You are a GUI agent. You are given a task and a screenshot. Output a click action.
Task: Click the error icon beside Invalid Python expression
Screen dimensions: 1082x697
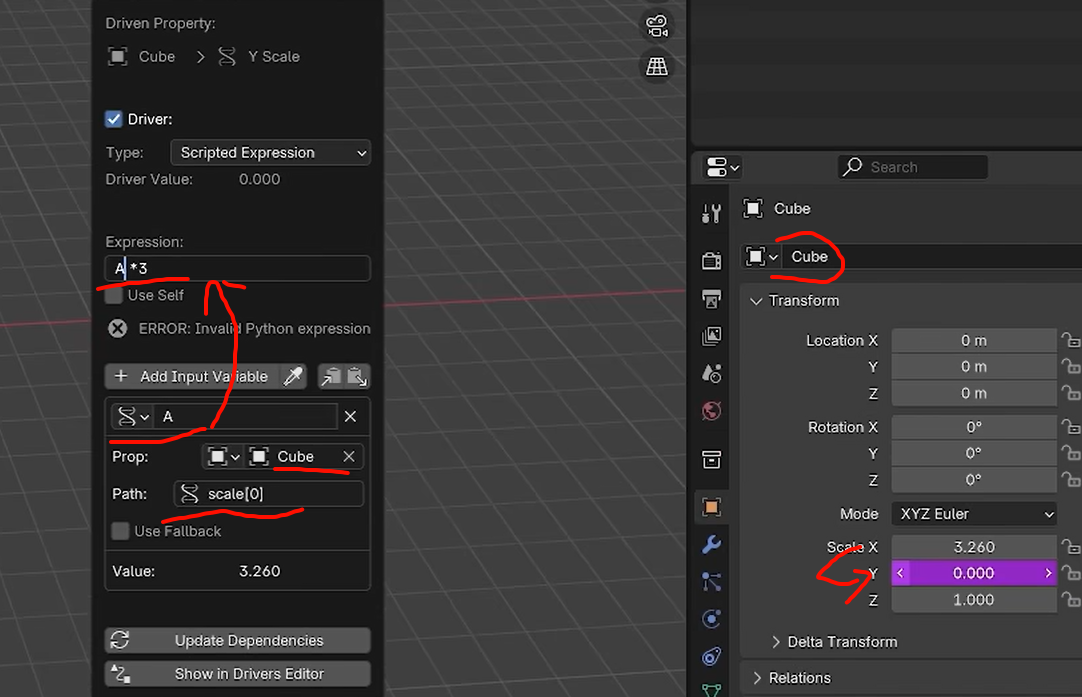pyautogui.click(x=117, y=328)
